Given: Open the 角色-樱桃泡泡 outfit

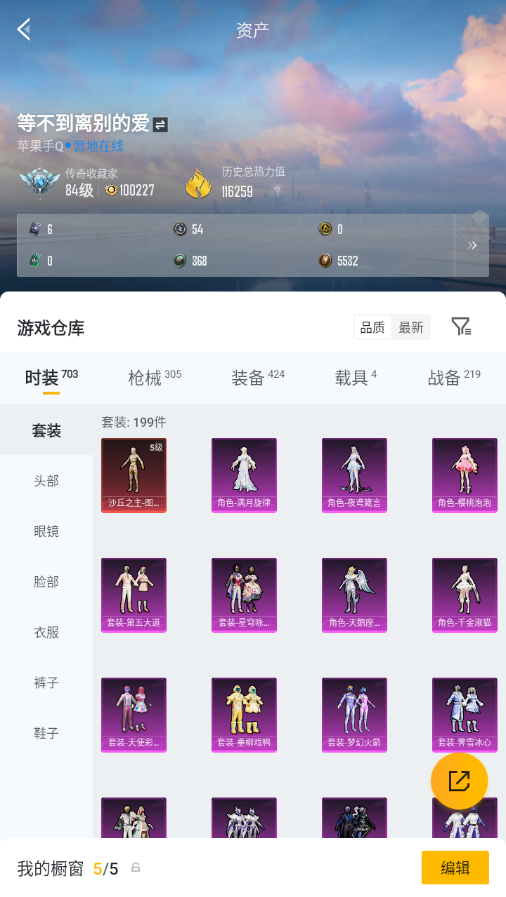Looking at the screenshot, I should [x=465, y=475].
